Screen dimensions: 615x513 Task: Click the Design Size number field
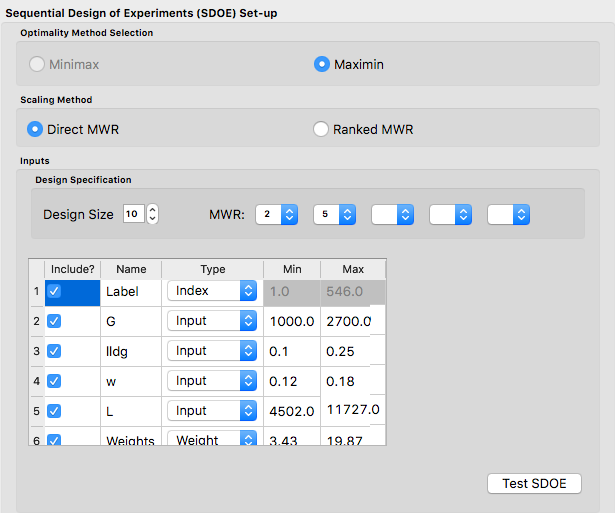click(x=133, y=215)
